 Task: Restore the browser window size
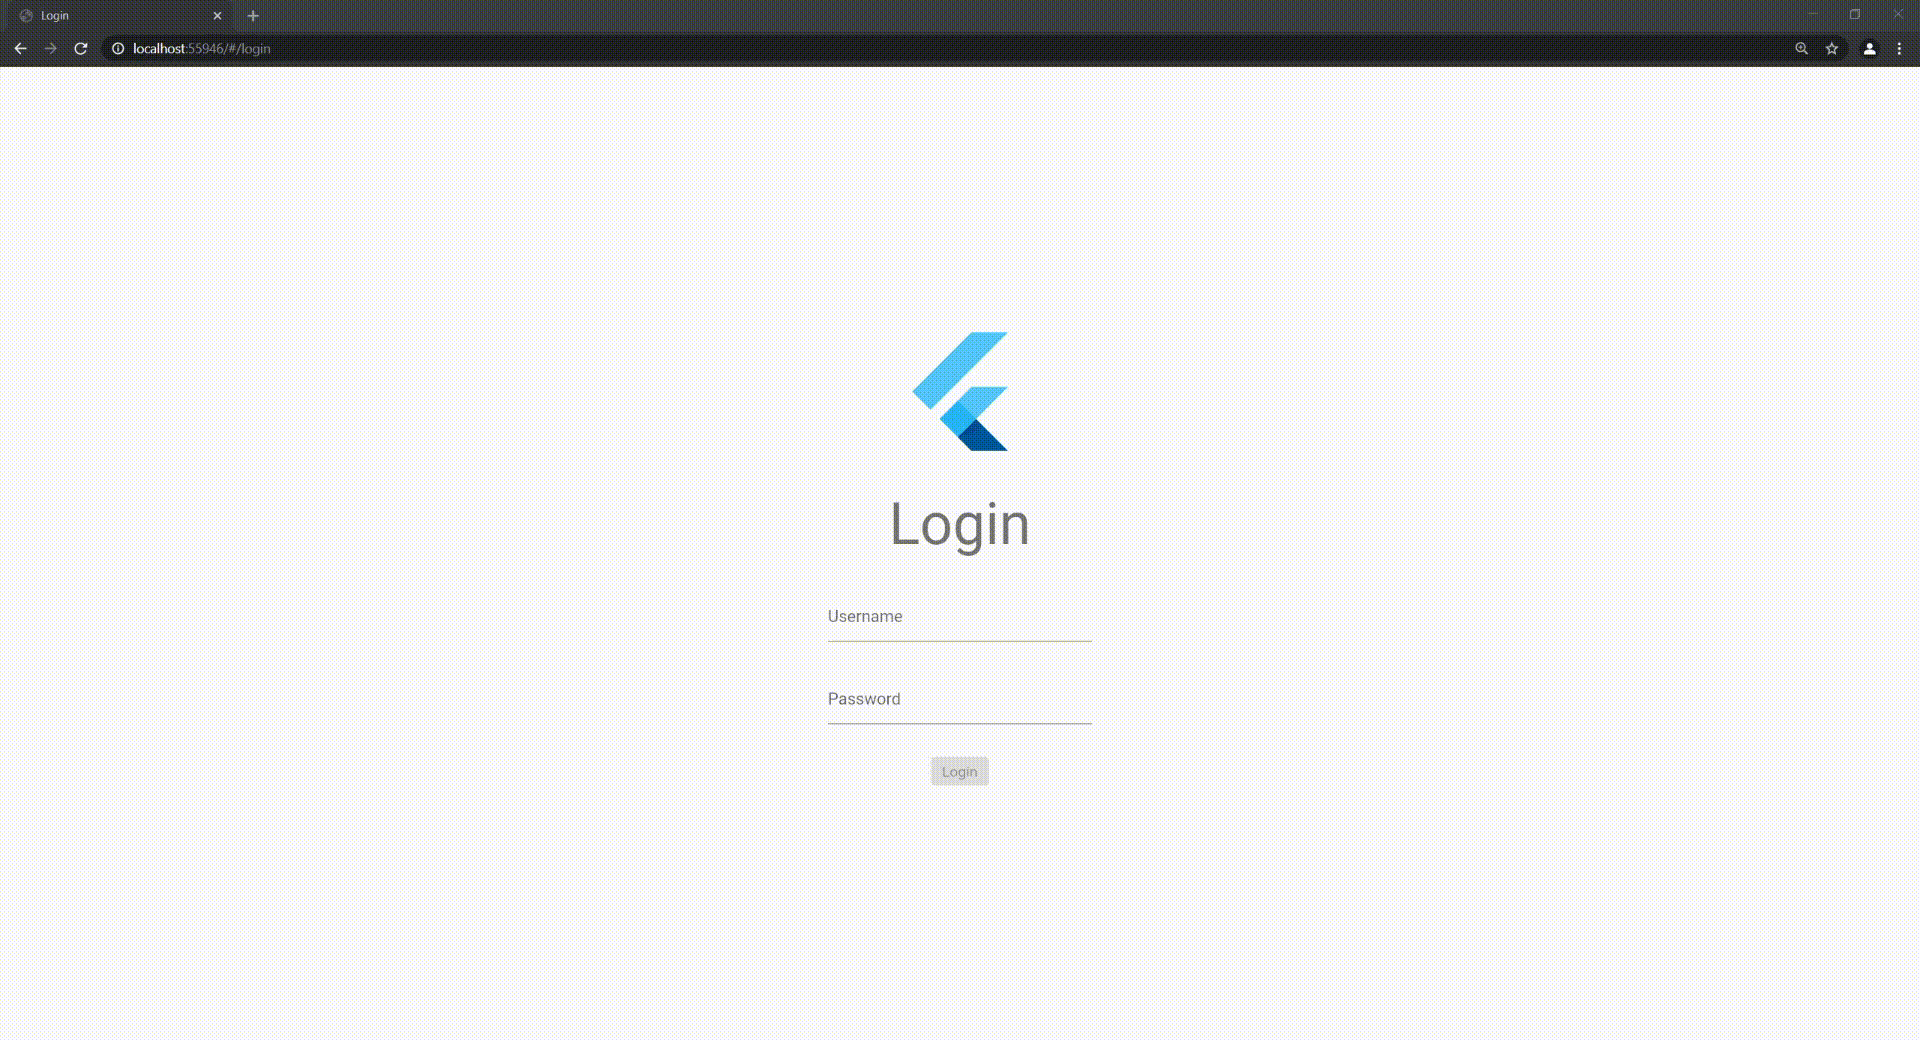[x=1855, y=14]
